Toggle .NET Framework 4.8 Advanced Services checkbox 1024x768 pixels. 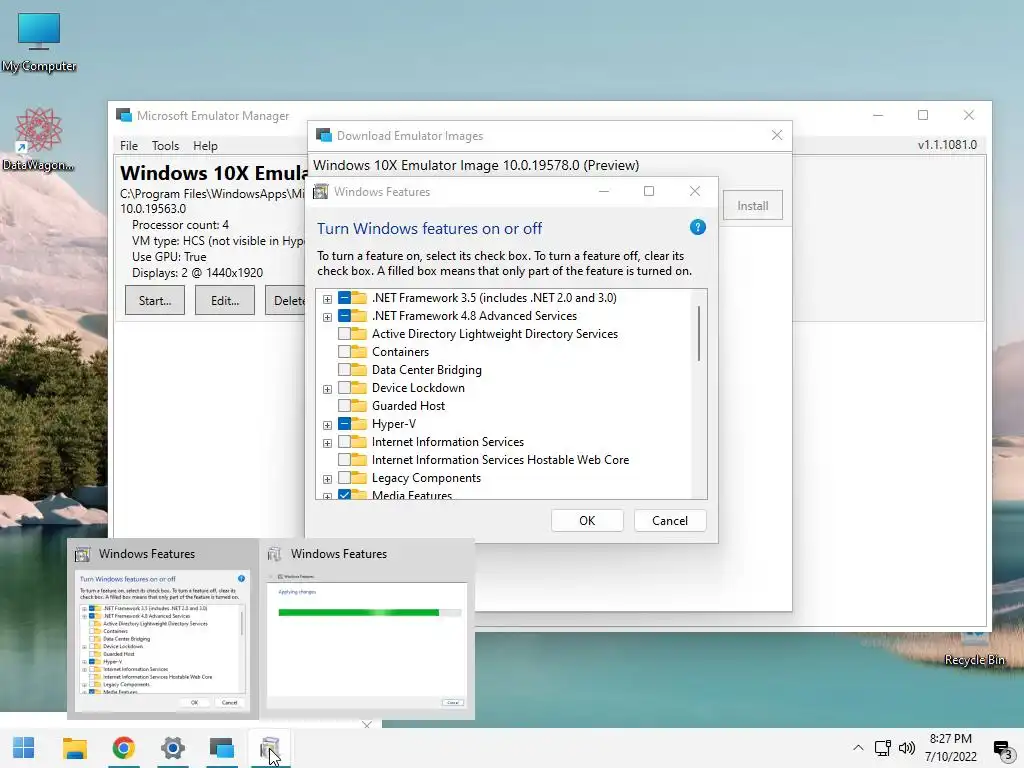(x=344, y=316)
